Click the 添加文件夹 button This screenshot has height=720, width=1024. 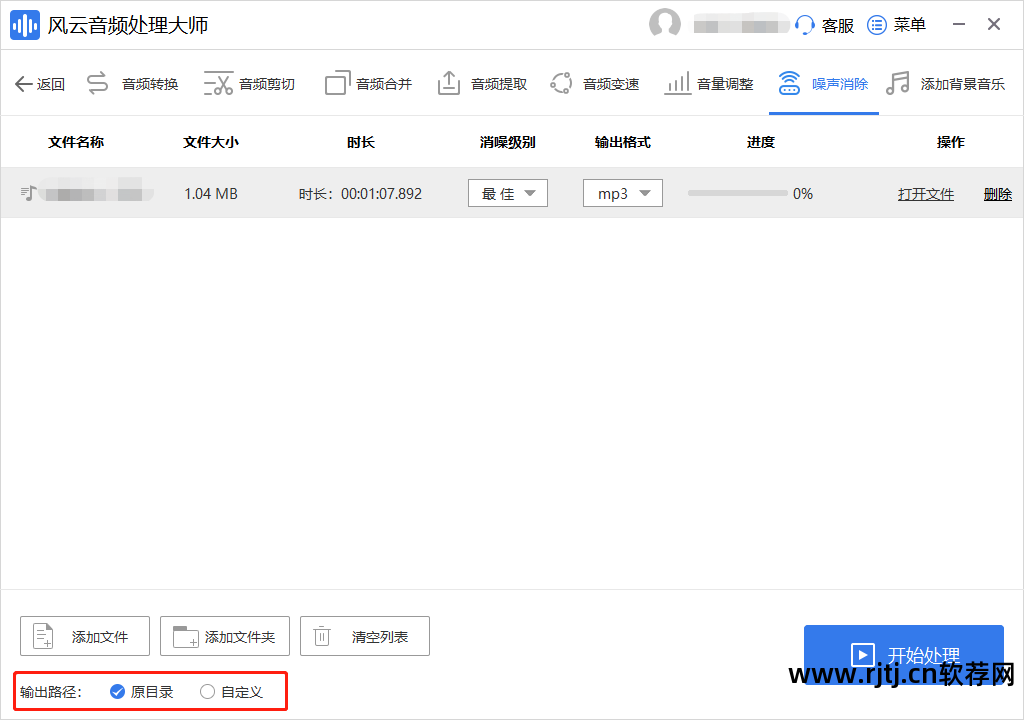(x=225, y=636)
